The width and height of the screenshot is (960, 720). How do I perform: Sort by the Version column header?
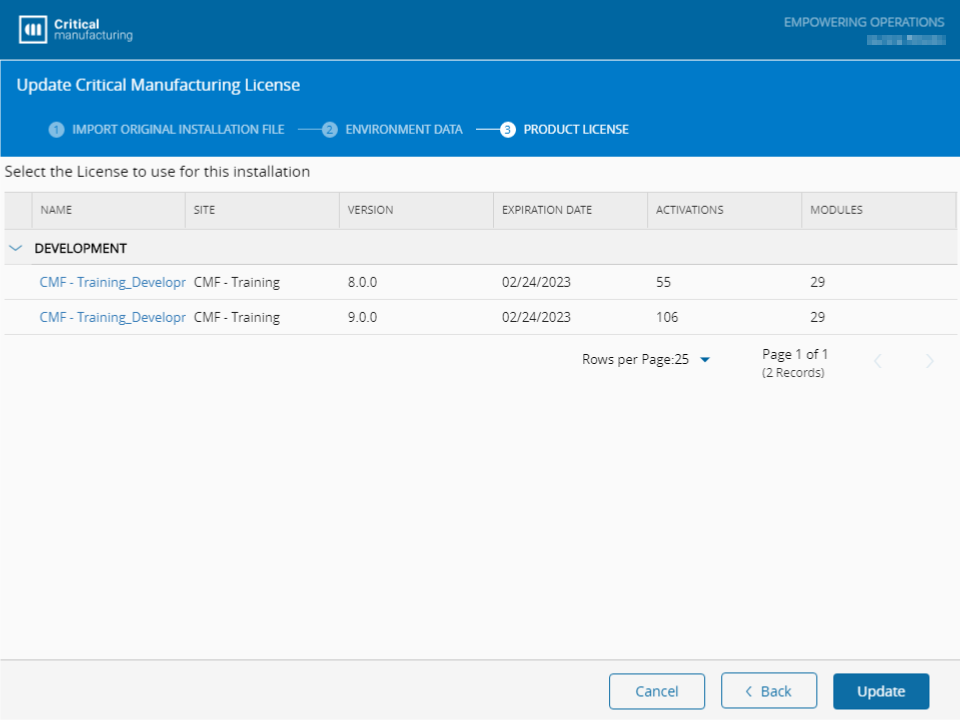pos(370,210)
